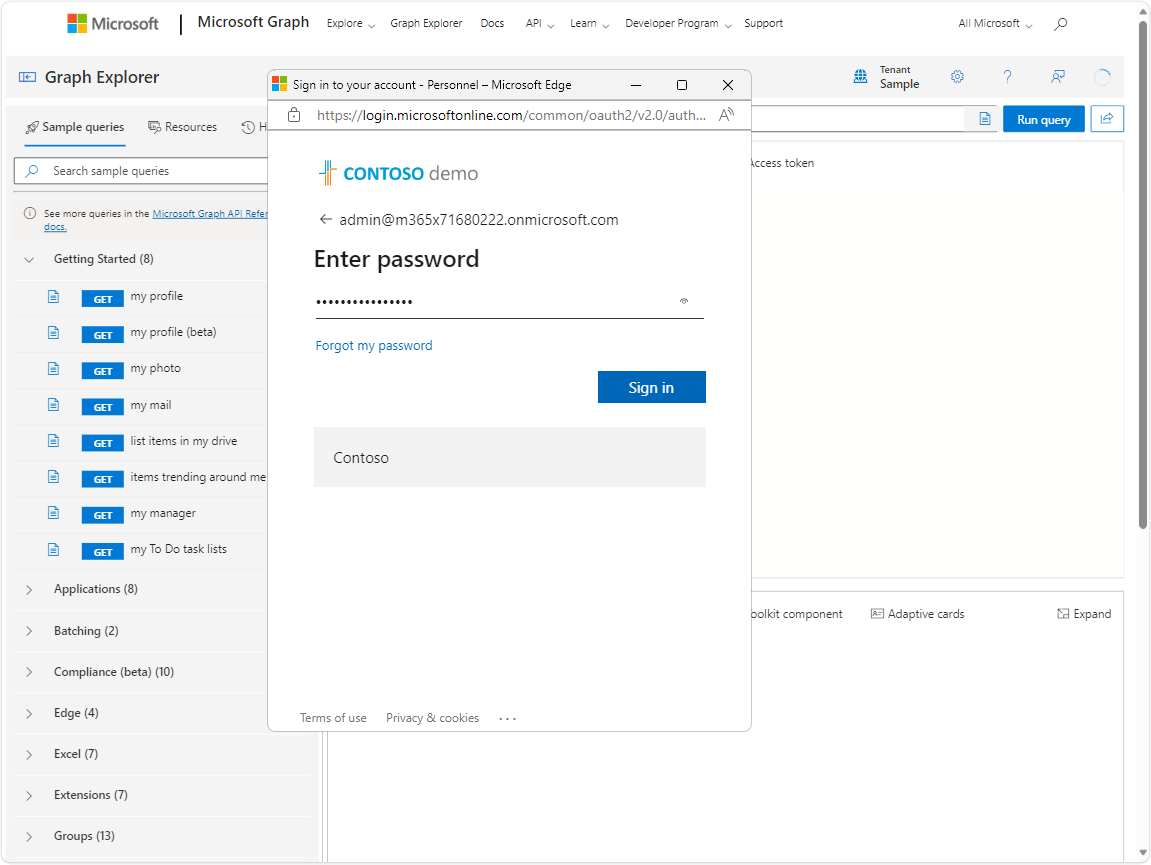The height and width of the screenshot is (865, 1151).
Task: Open the Explore dropdown menu
Action: 350,23
